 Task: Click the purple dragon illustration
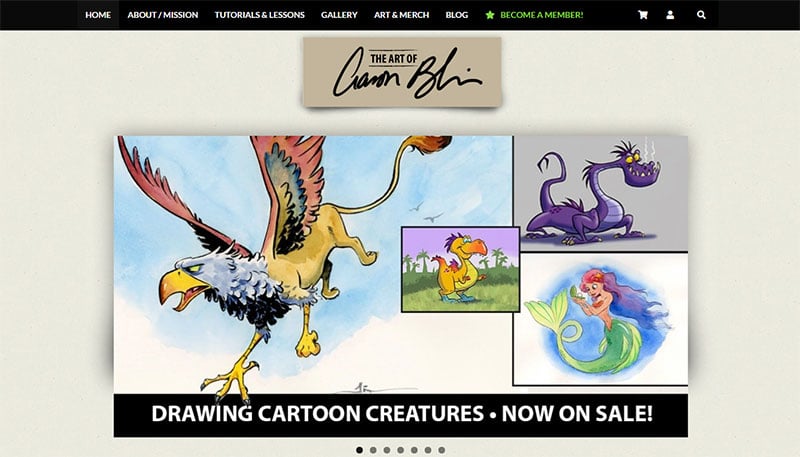pyautogui.click(x=601, y=194)
